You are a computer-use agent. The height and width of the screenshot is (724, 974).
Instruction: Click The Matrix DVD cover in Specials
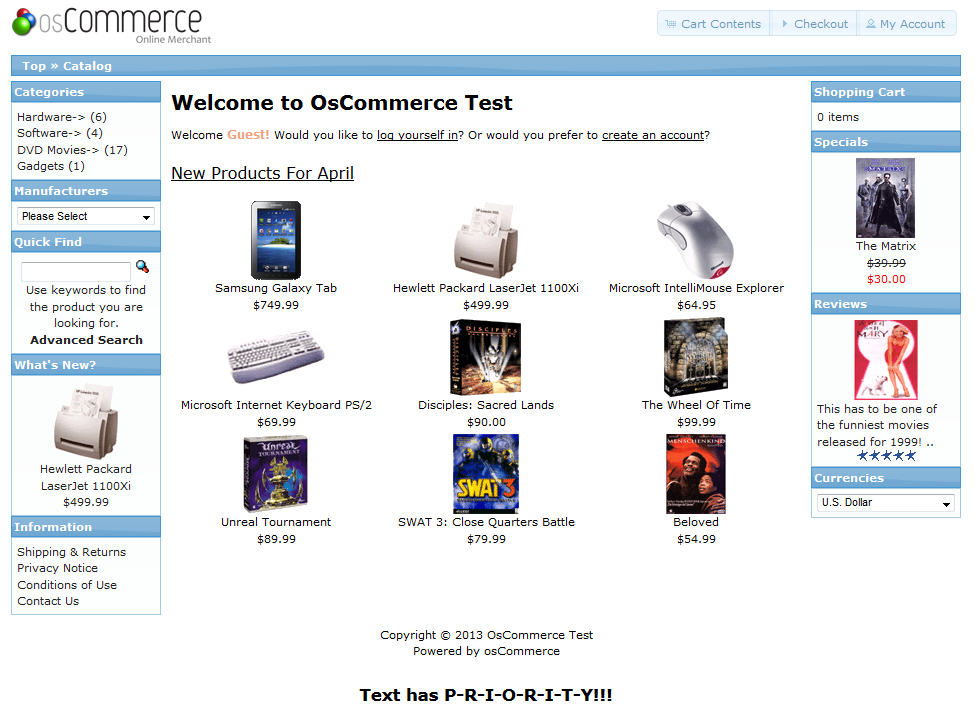(x=885, y=198)
